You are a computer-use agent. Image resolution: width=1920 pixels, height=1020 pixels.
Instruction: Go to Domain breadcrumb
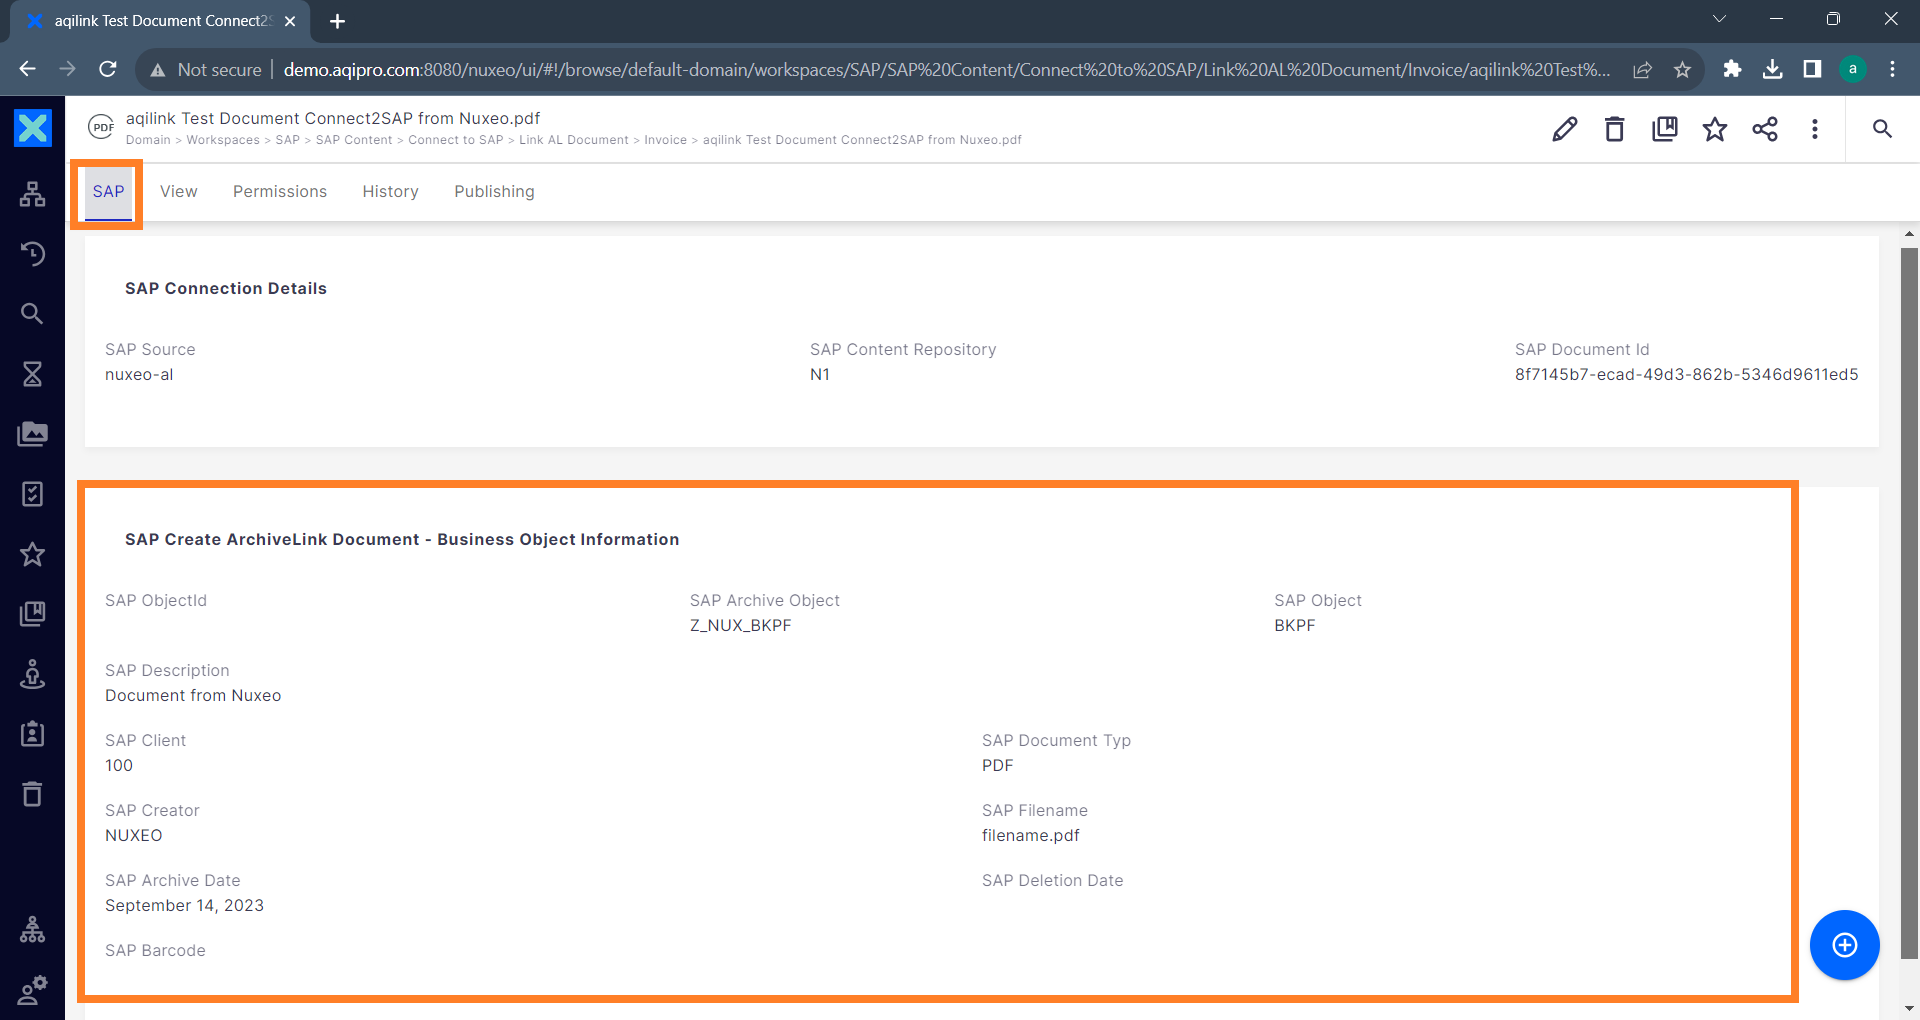148,140
